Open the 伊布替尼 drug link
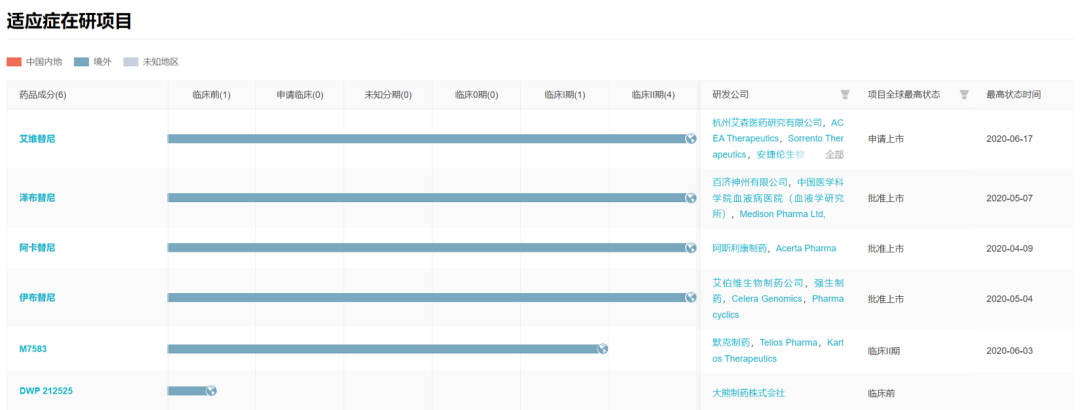The width and height of the screenshot is (1080, 410). click(x=37, y=298)
